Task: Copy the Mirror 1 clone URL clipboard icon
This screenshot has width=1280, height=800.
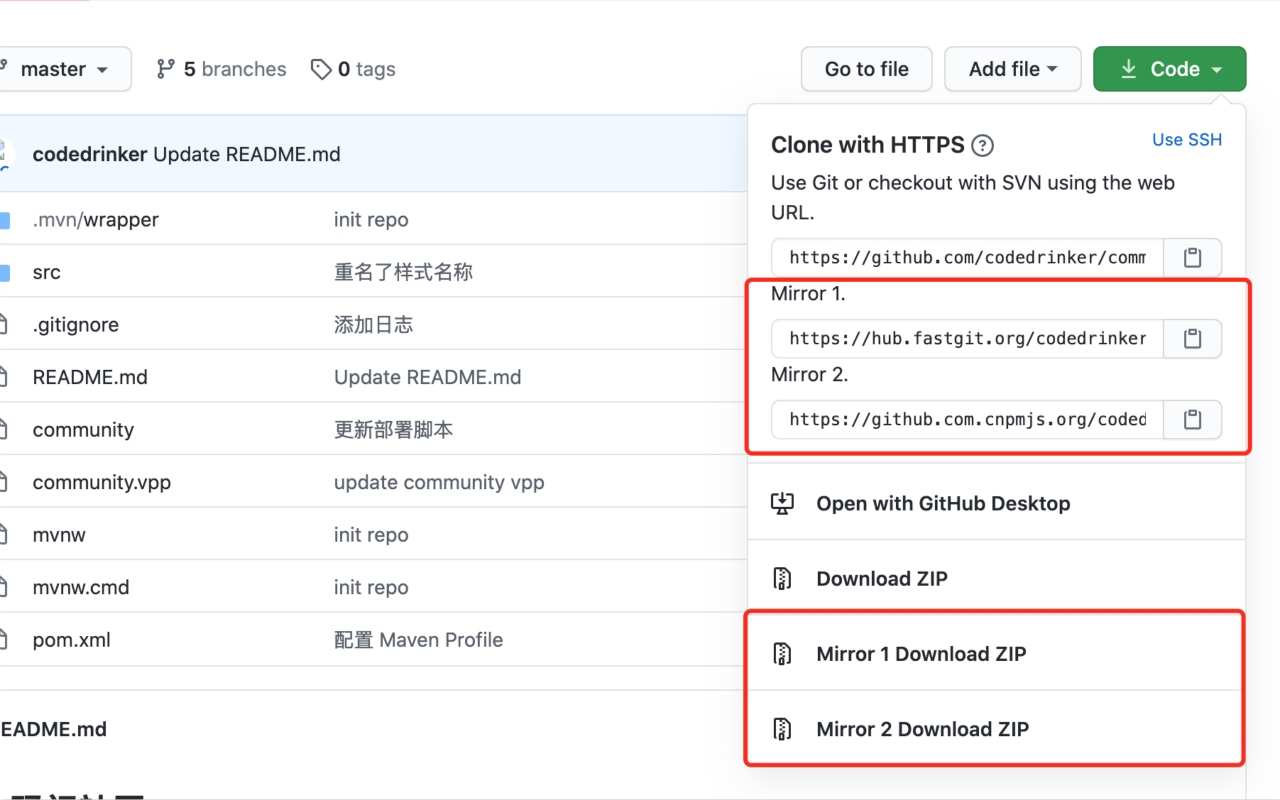Action: tap(1192, 338)
